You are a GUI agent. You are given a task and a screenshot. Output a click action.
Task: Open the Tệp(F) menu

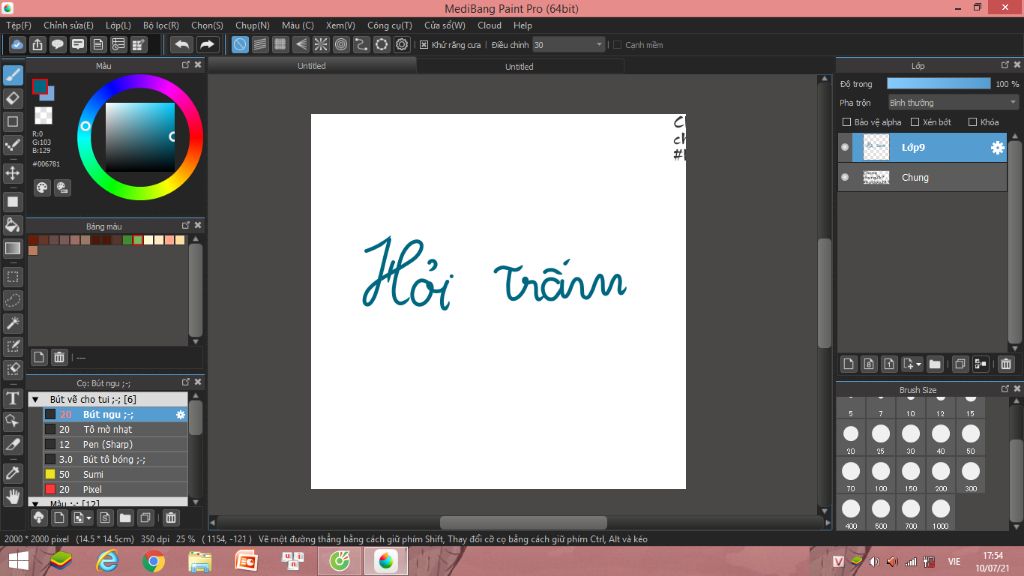tap(19, 25)
